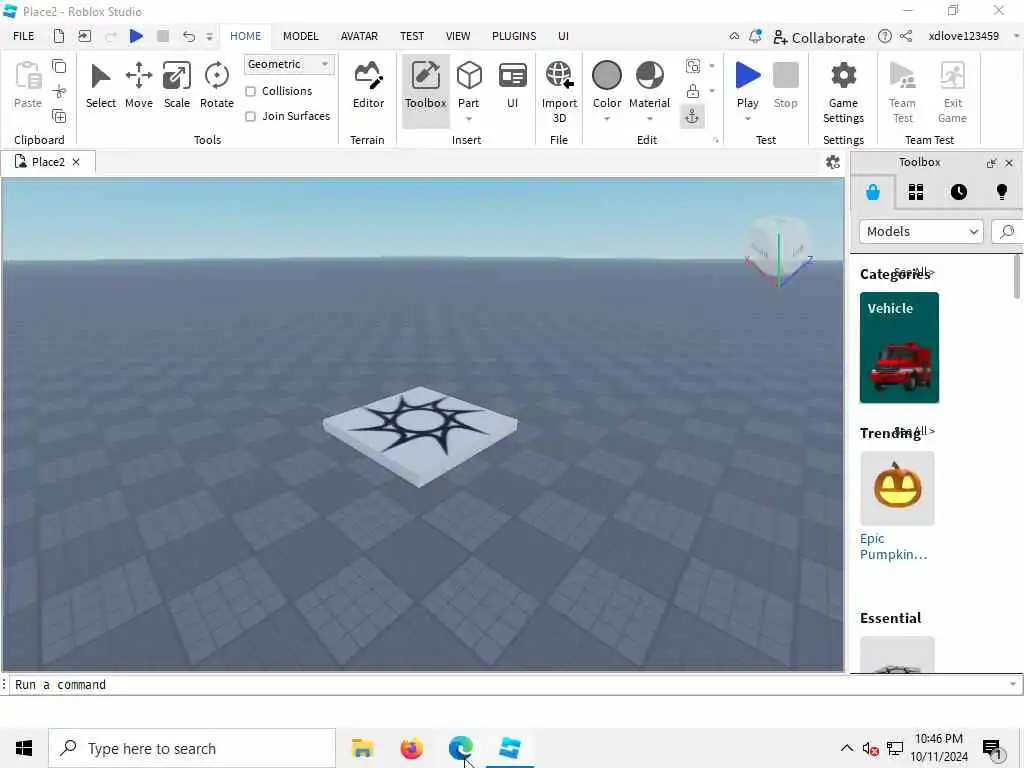Click the Stop test button
The image size is (1024, 768).
pos(786,85)
